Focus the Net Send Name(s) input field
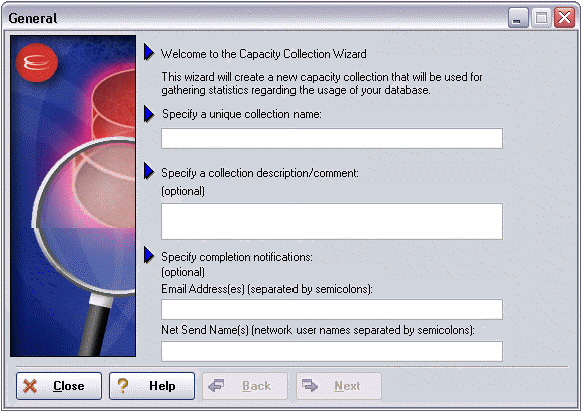This screenshot has width=584, height=413. click(332, 351)
